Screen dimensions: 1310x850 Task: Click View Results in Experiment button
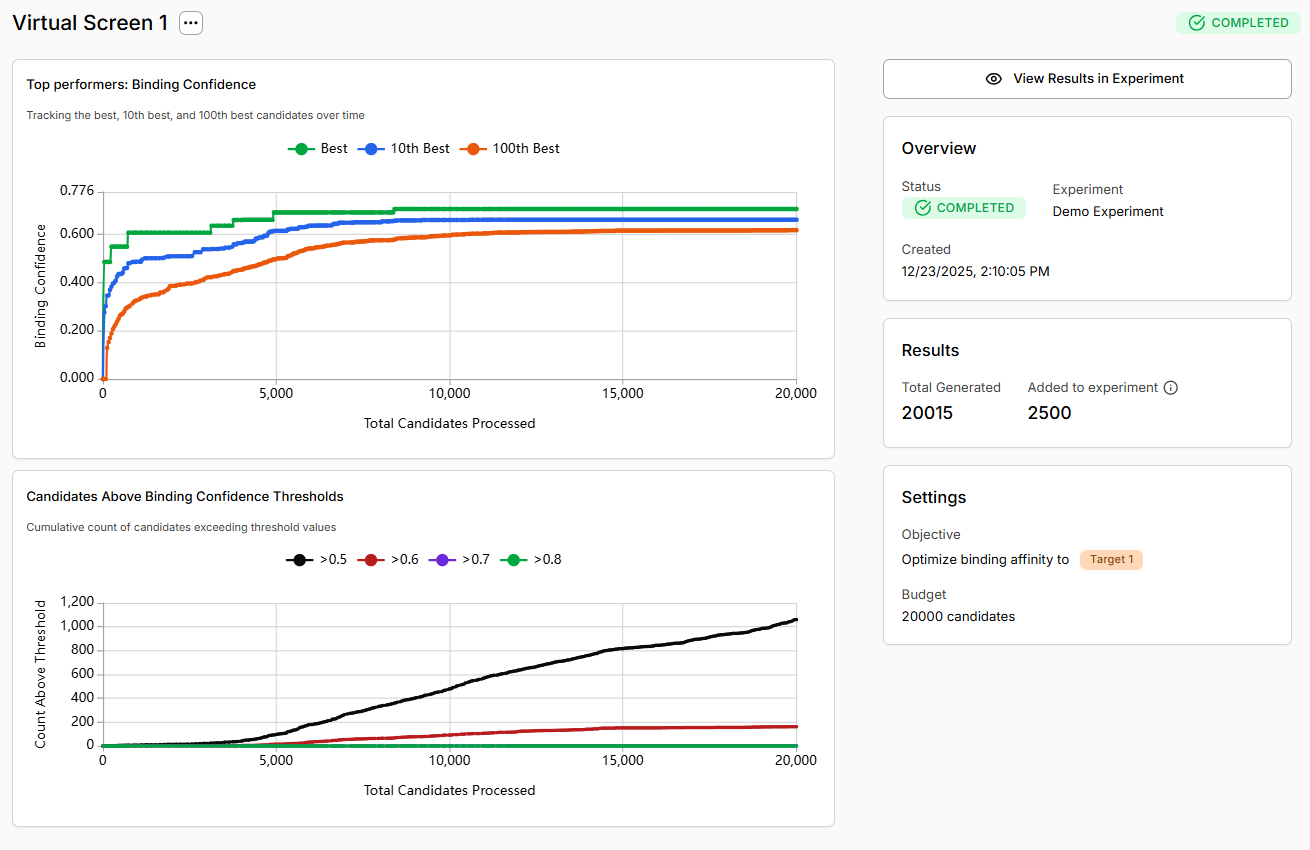click(1087, 79)
